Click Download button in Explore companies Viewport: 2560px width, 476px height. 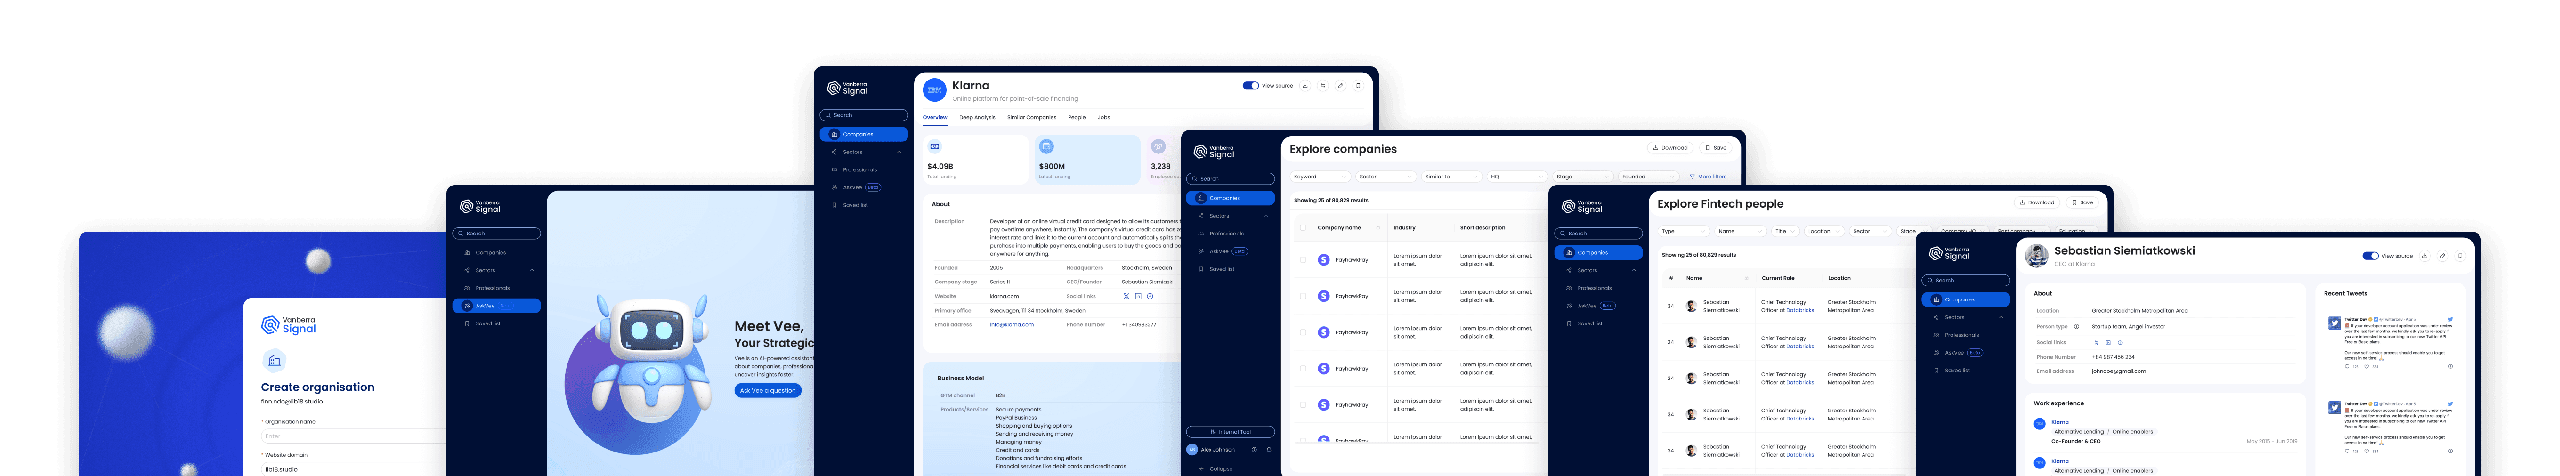click(x=1669, y=148)
